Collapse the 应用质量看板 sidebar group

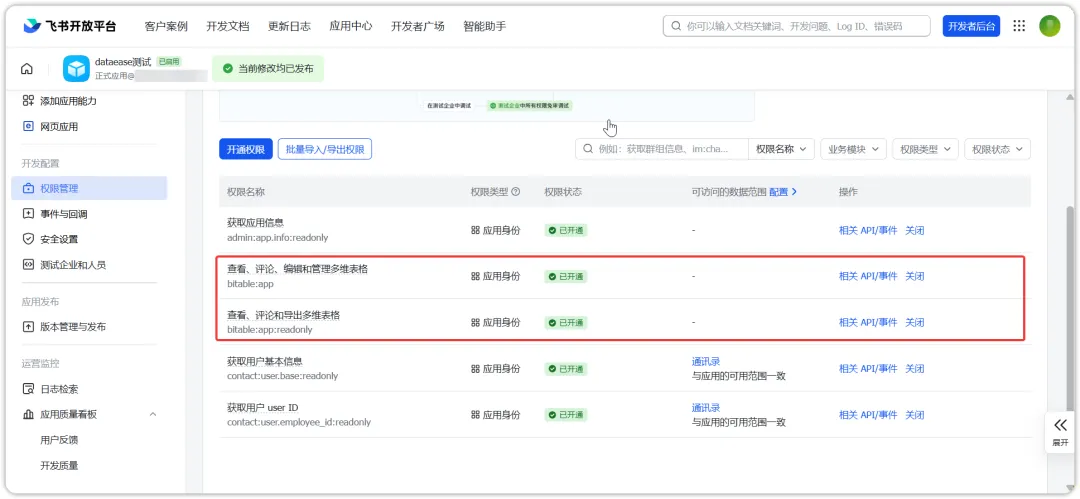[x=153, y=414]
